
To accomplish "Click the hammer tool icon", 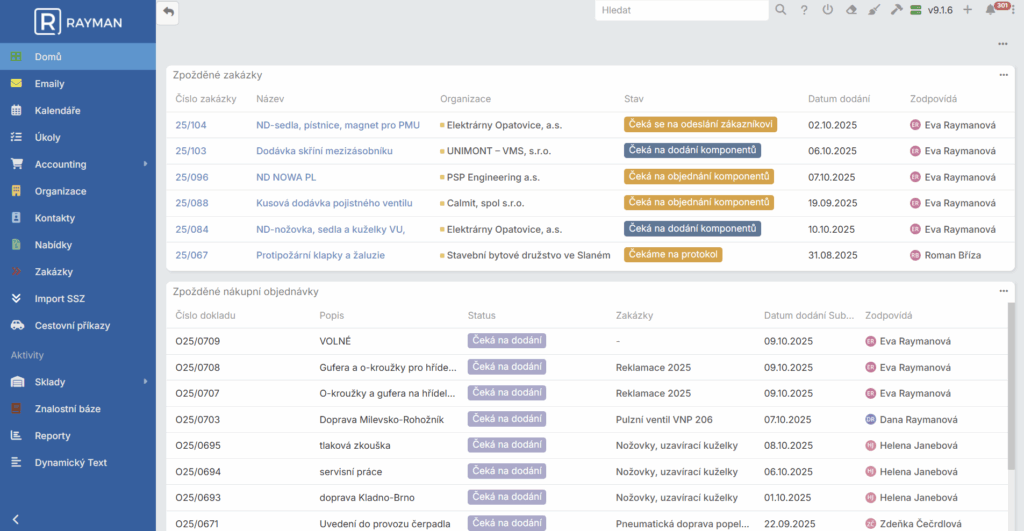I will 896,10.
